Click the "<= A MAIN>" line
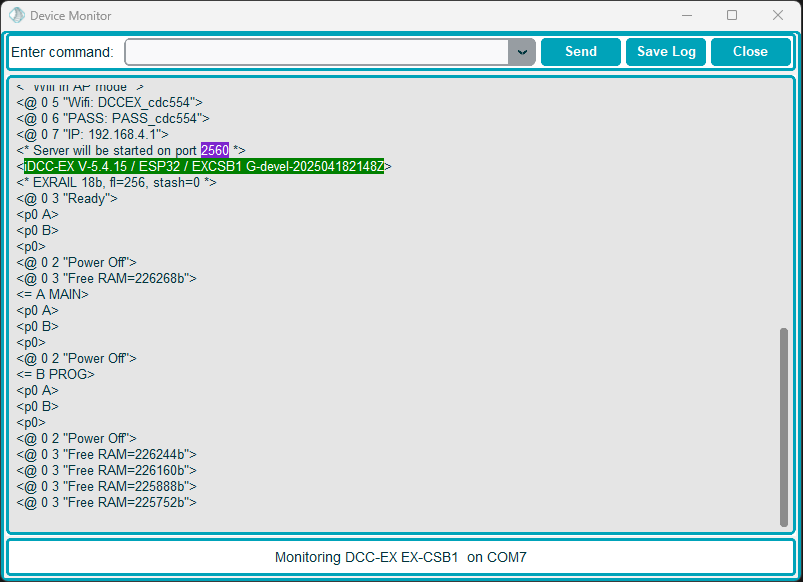 pyautogui.click(x=52, y=294)
